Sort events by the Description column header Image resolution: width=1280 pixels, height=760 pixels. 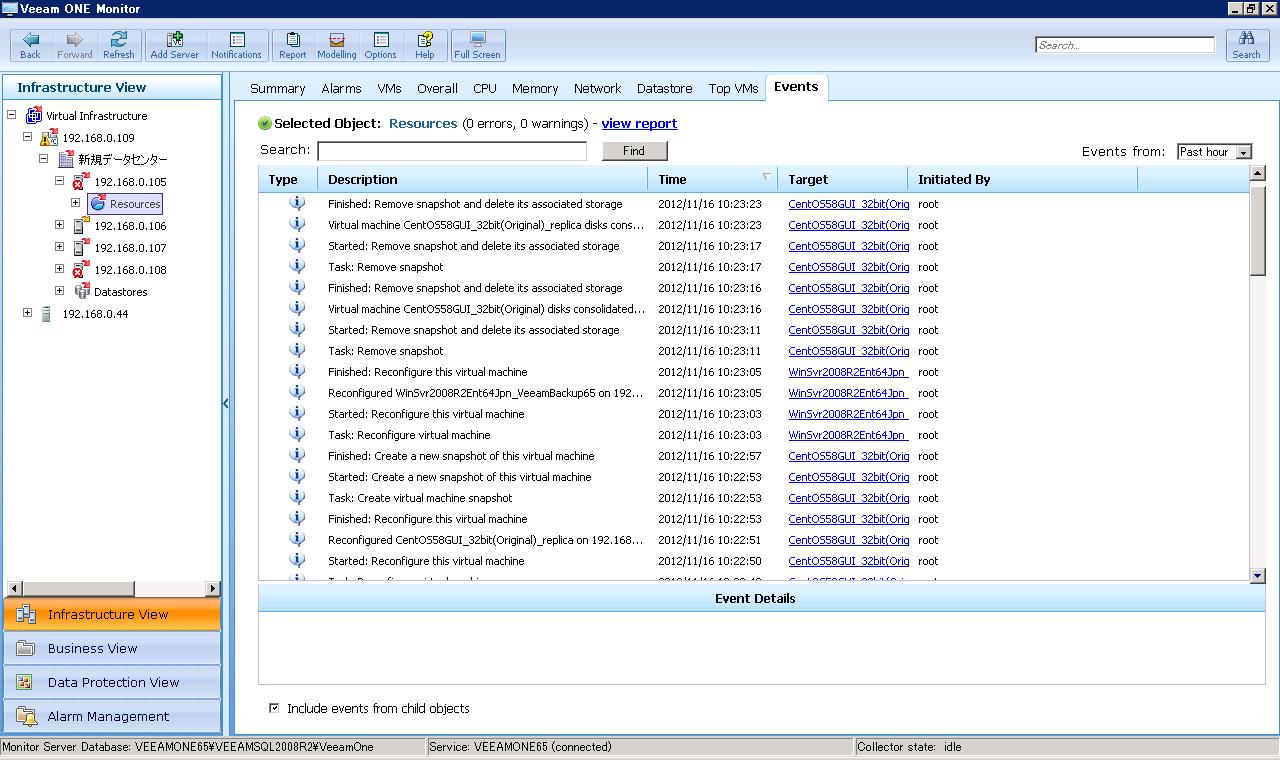click(482, 180)
